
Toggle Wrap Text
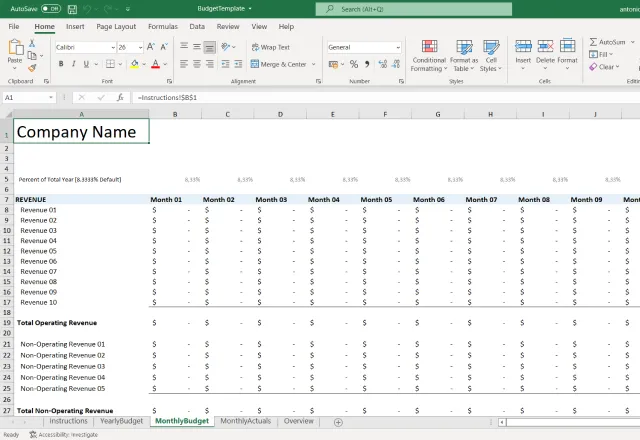coord(271,47)
